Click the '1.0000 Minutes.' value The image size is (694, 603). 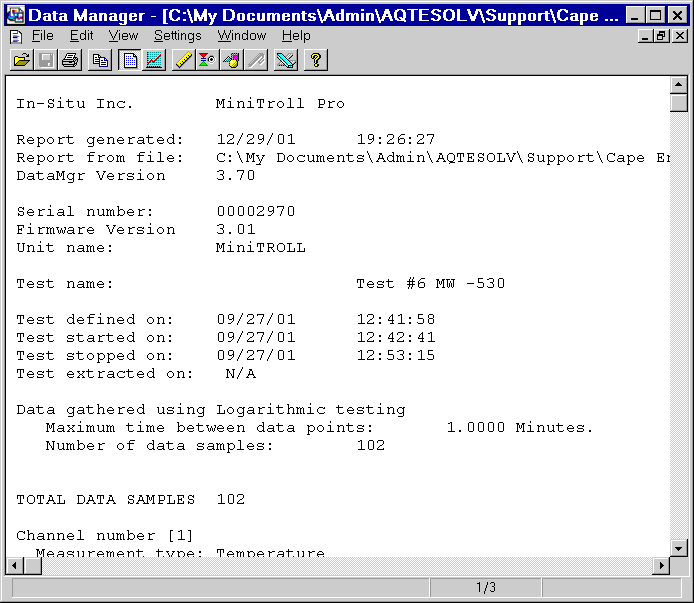520,427
